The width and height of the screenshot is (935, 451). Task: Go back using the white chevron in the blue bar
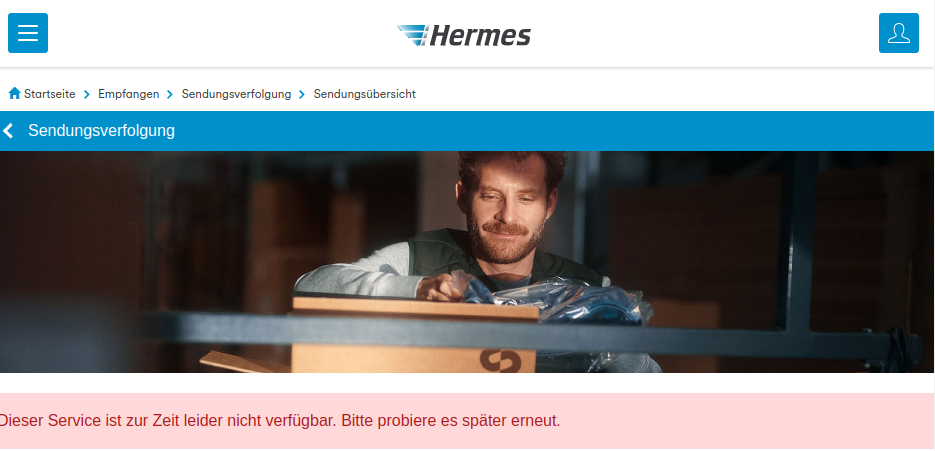tap(8, 131)
